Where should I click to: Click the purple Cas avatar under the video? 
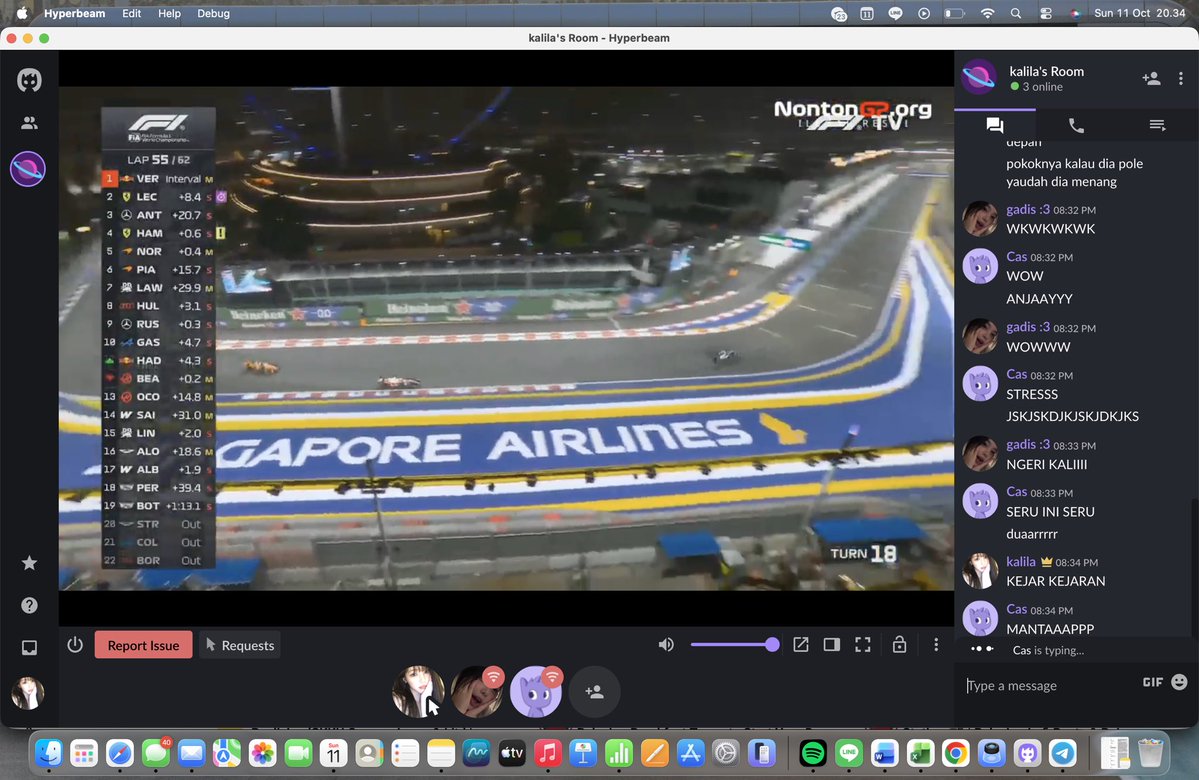pyautogui.click(x=535, y=691)
